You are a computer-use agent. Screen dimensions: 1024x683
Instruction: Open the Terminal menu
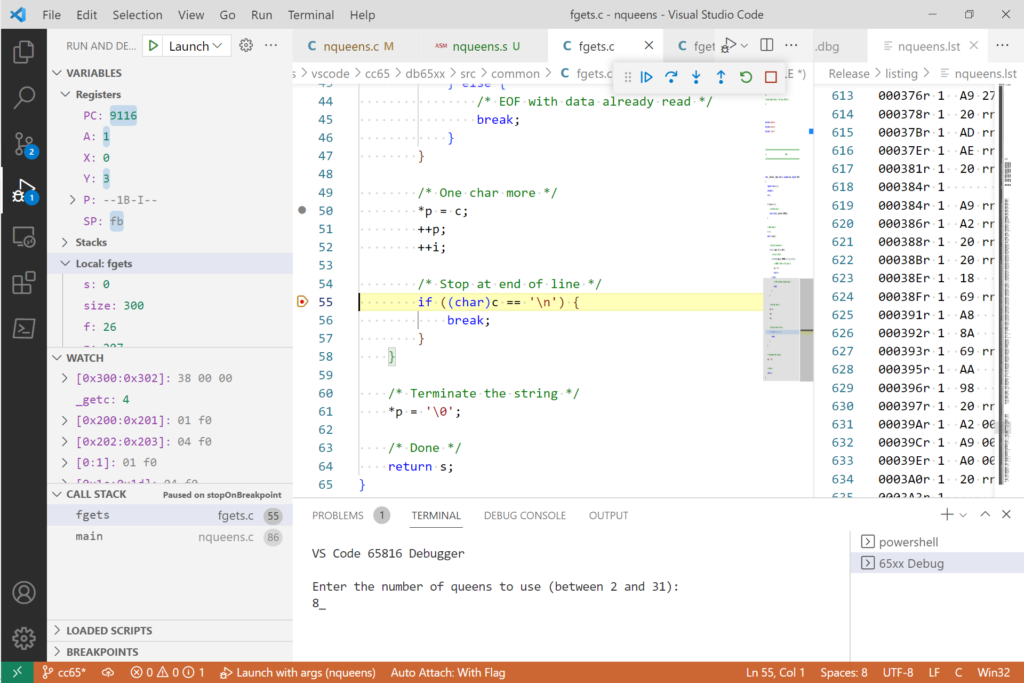311,14
